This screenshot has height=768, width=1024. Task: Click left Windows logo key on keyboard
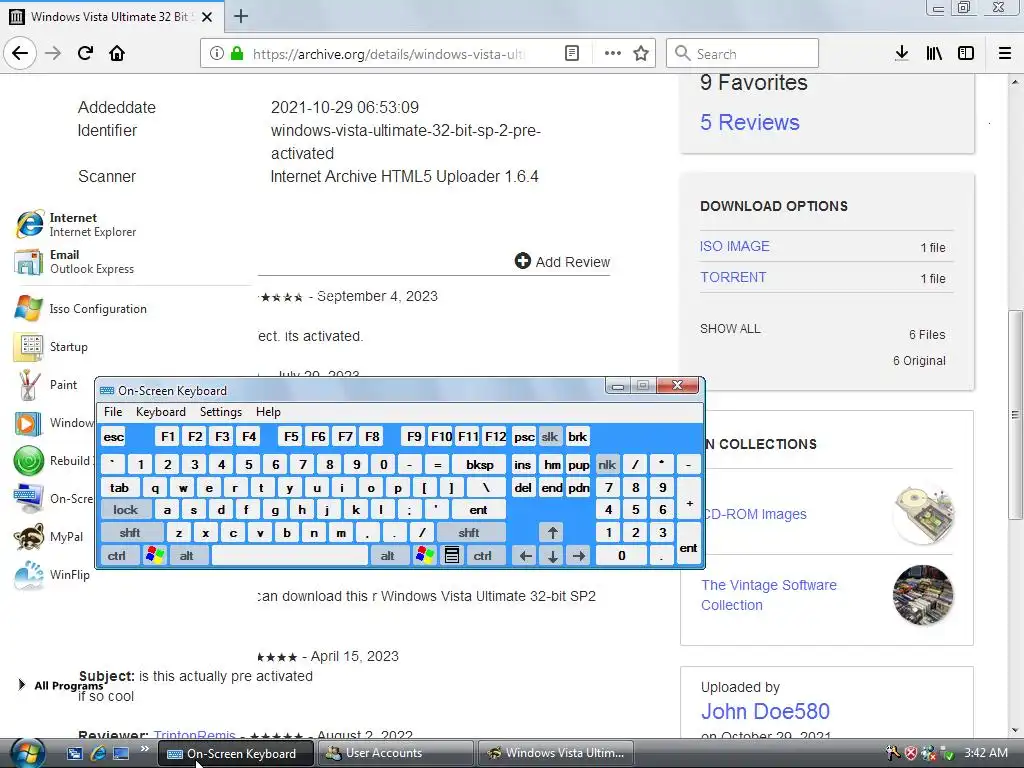[155, 556]
